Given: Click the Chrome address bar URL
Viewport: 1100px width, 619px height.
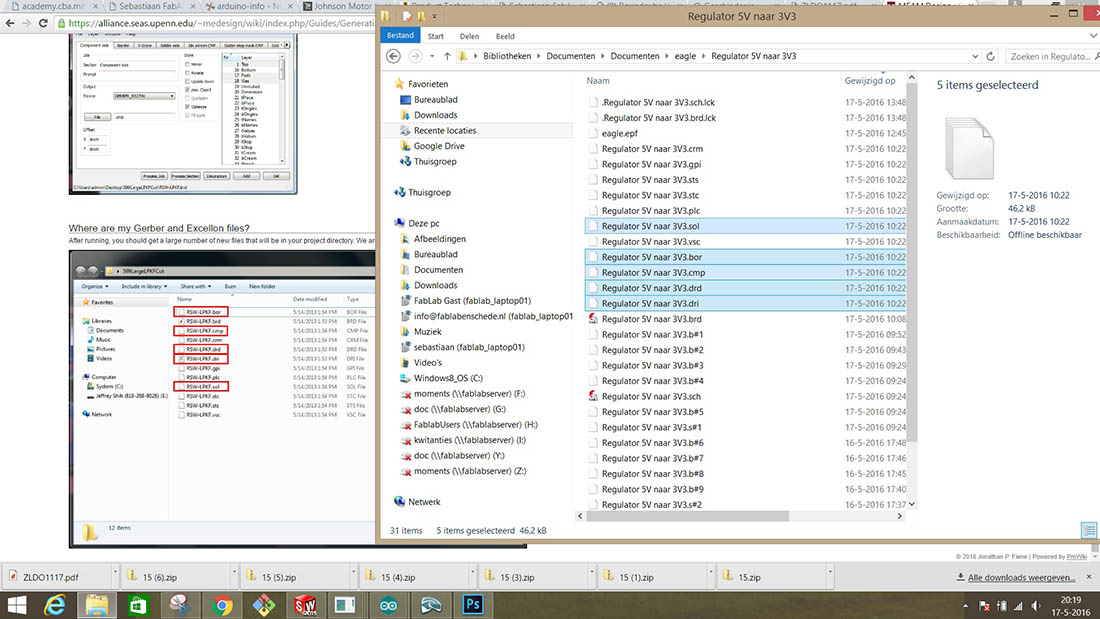Looking at the screenshot, I should pyautogui.click(x=221, y=23).
